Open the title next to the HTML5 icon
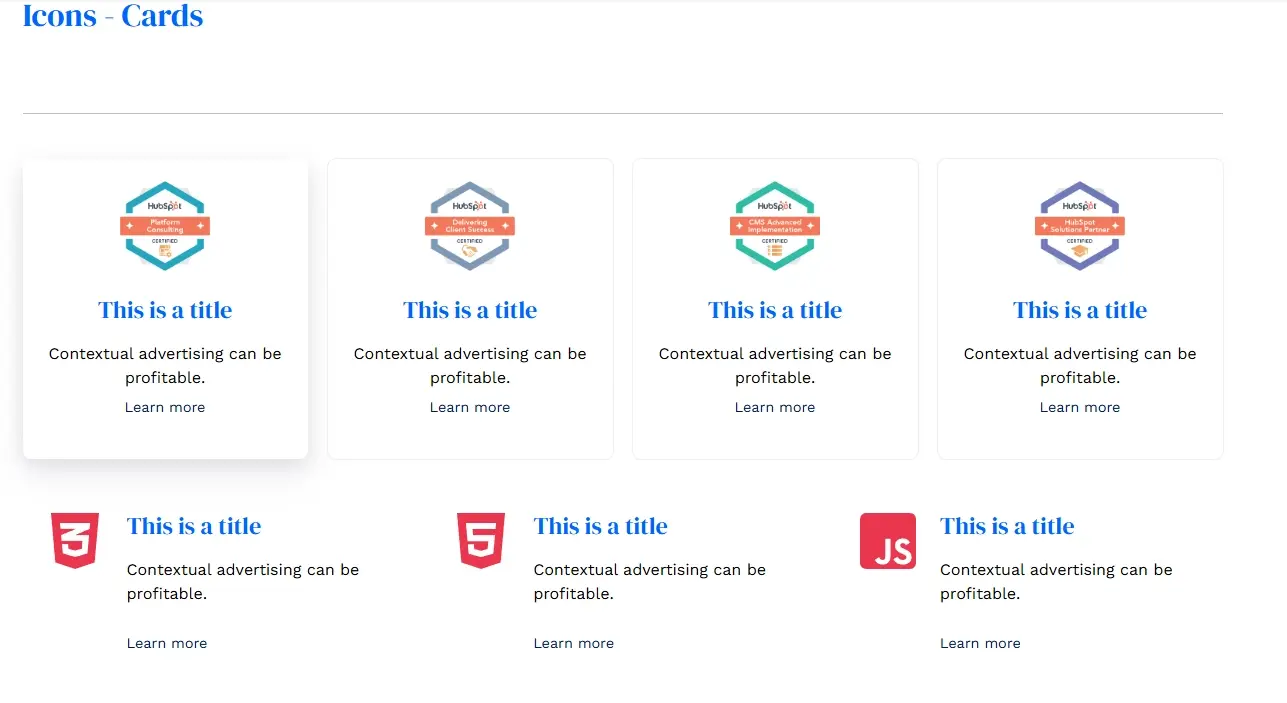The image size is (1287, 703). (600, 526)
